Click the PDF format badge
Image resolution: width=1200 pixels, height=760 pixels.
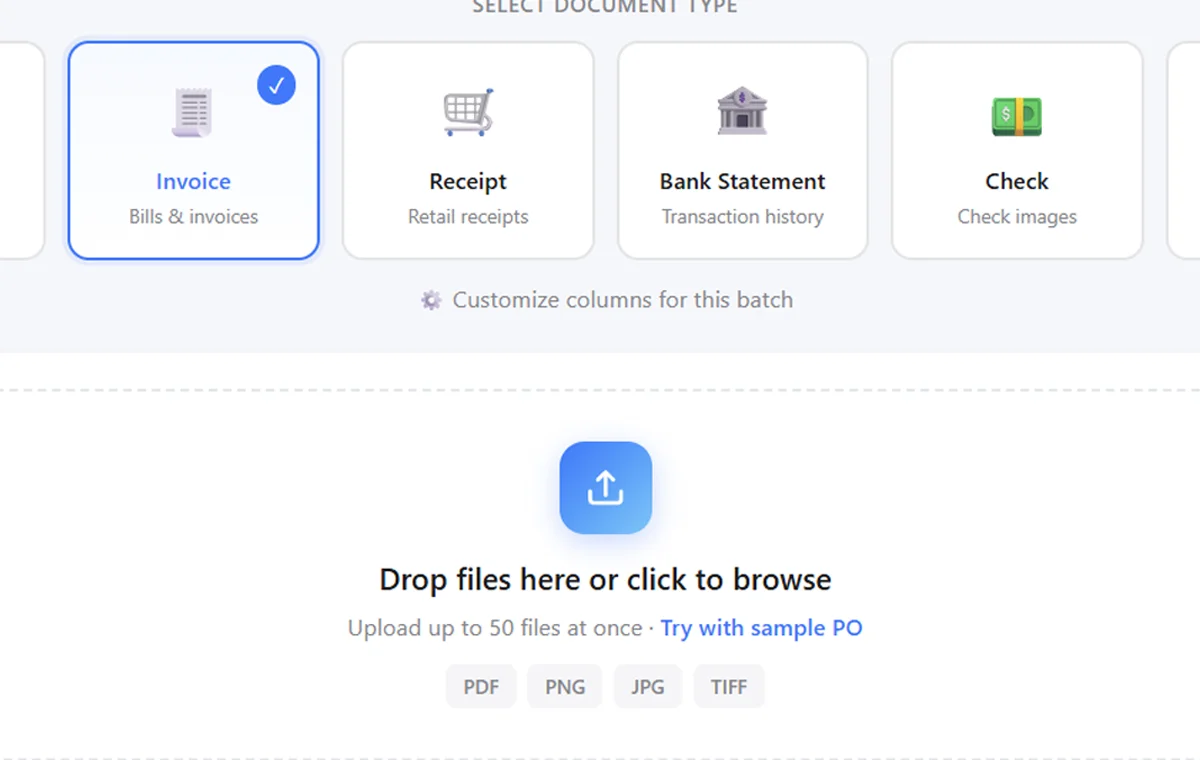click(481, 687)
